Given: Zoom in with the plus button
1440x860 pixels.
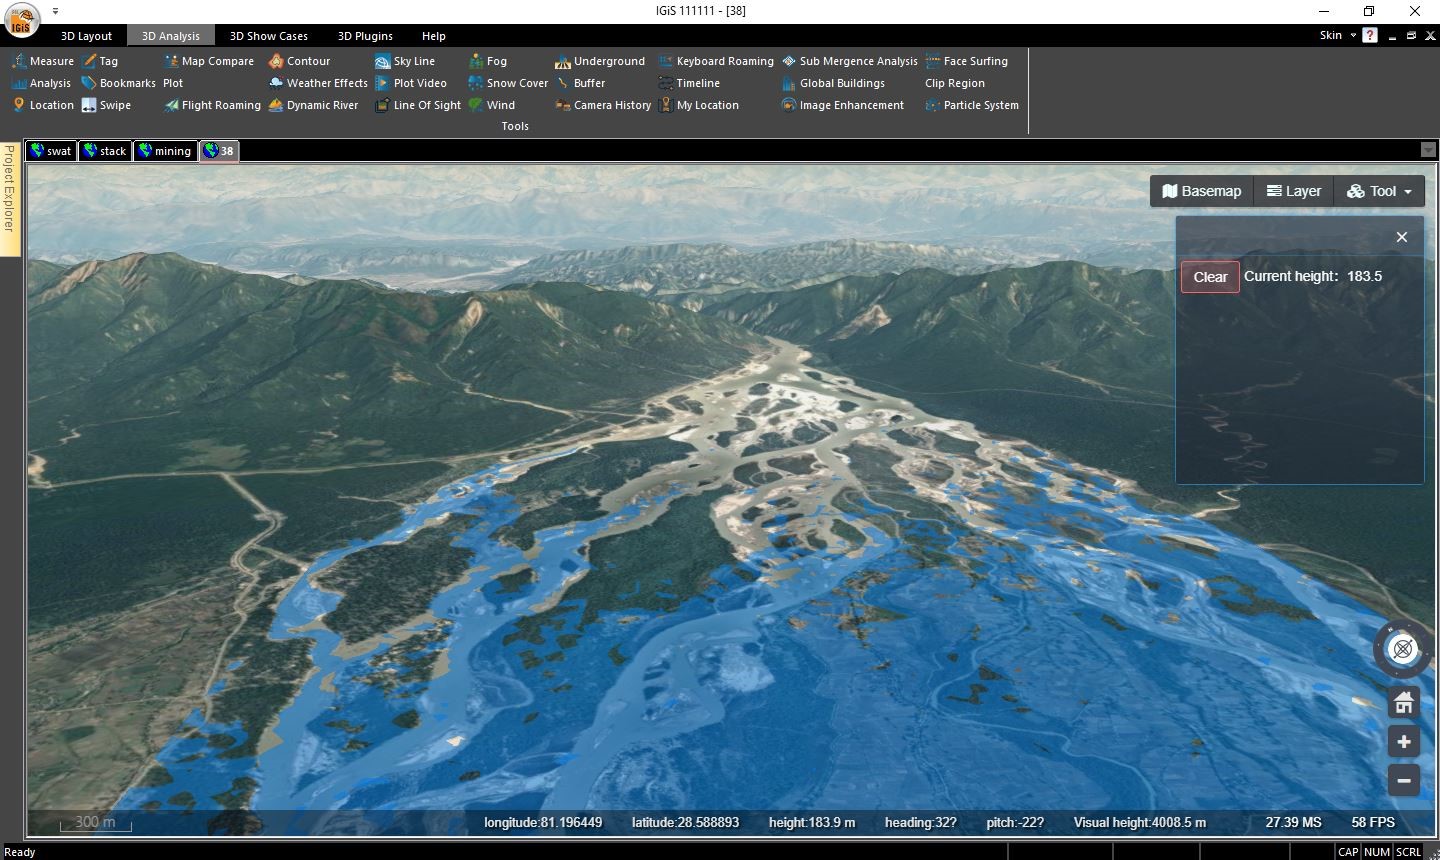Looking at the screenshot, I should 1404,742.
